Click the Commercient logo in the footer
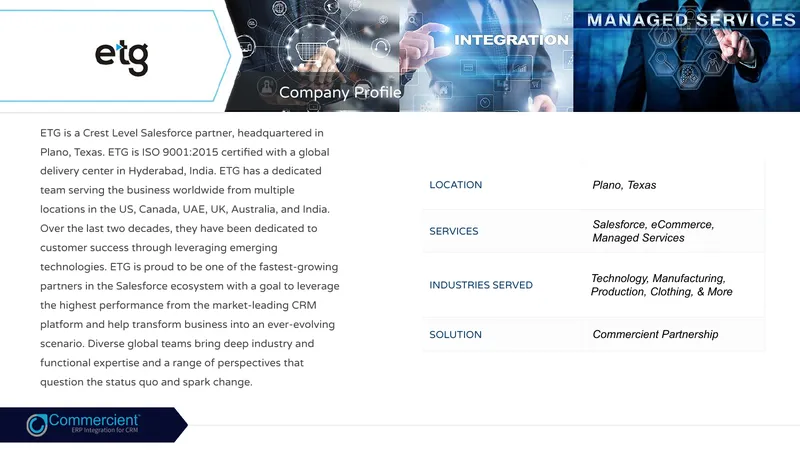The height and width of the screenshot is (450, 800). tap(83, 424)
